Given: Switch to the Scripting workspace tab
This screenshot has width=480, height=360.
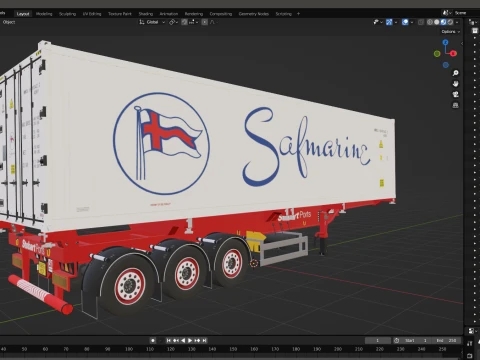Looking at the screenshot, I should point(283,14).
